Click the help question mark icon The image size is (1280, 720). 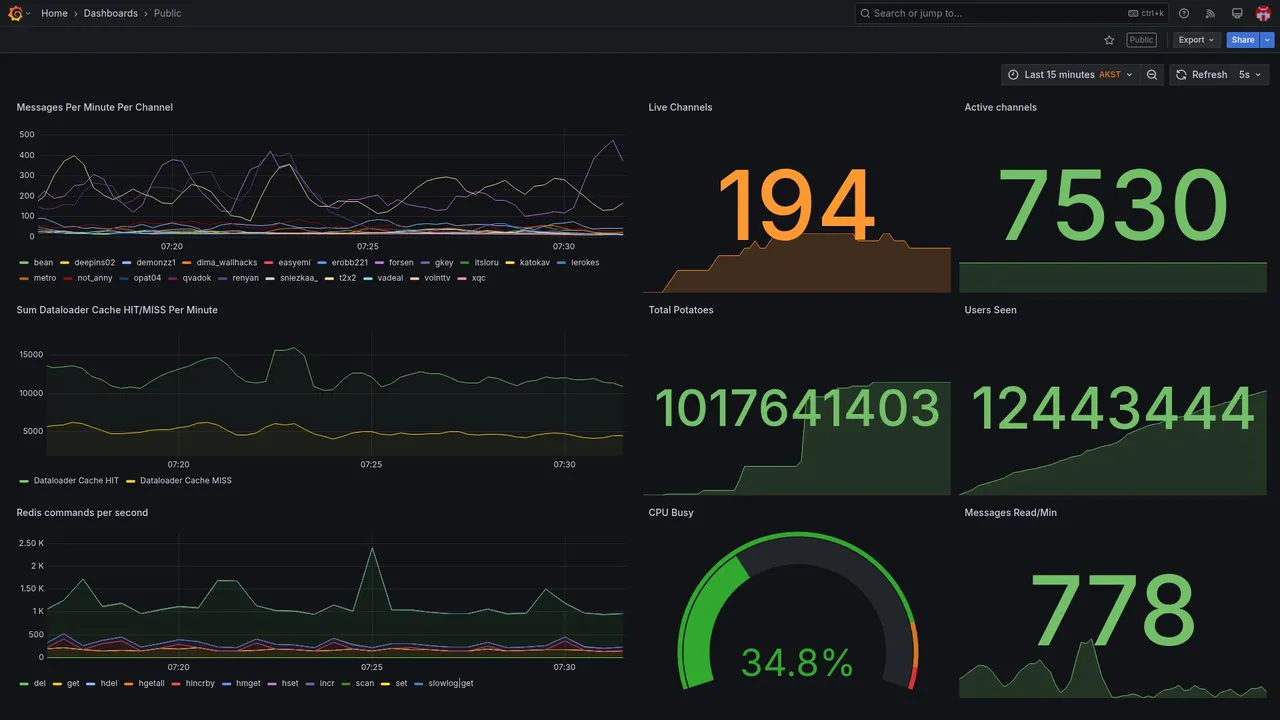click(1184, 13)
